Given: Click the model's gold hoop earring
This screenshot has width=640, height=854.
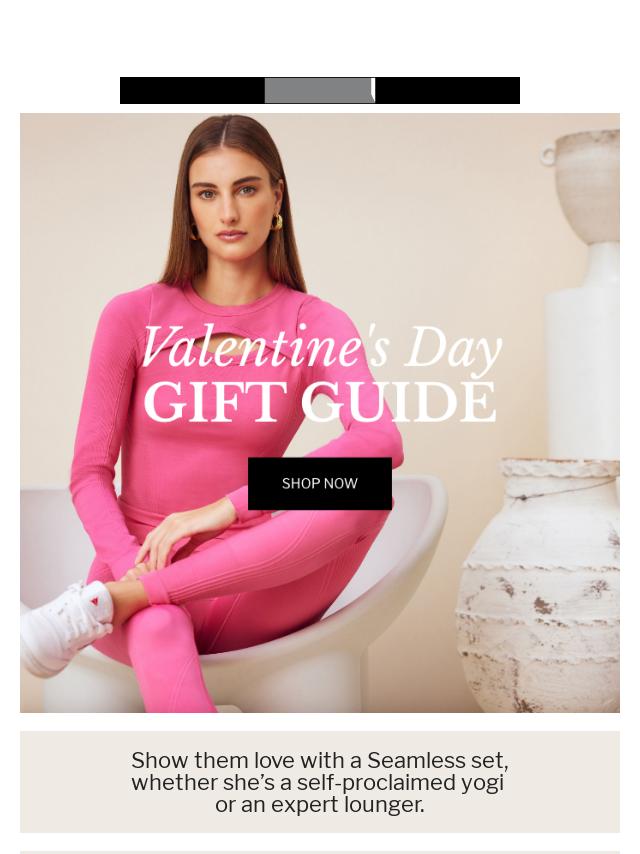Looking at the screenshot, I should [x=277, y=222].
